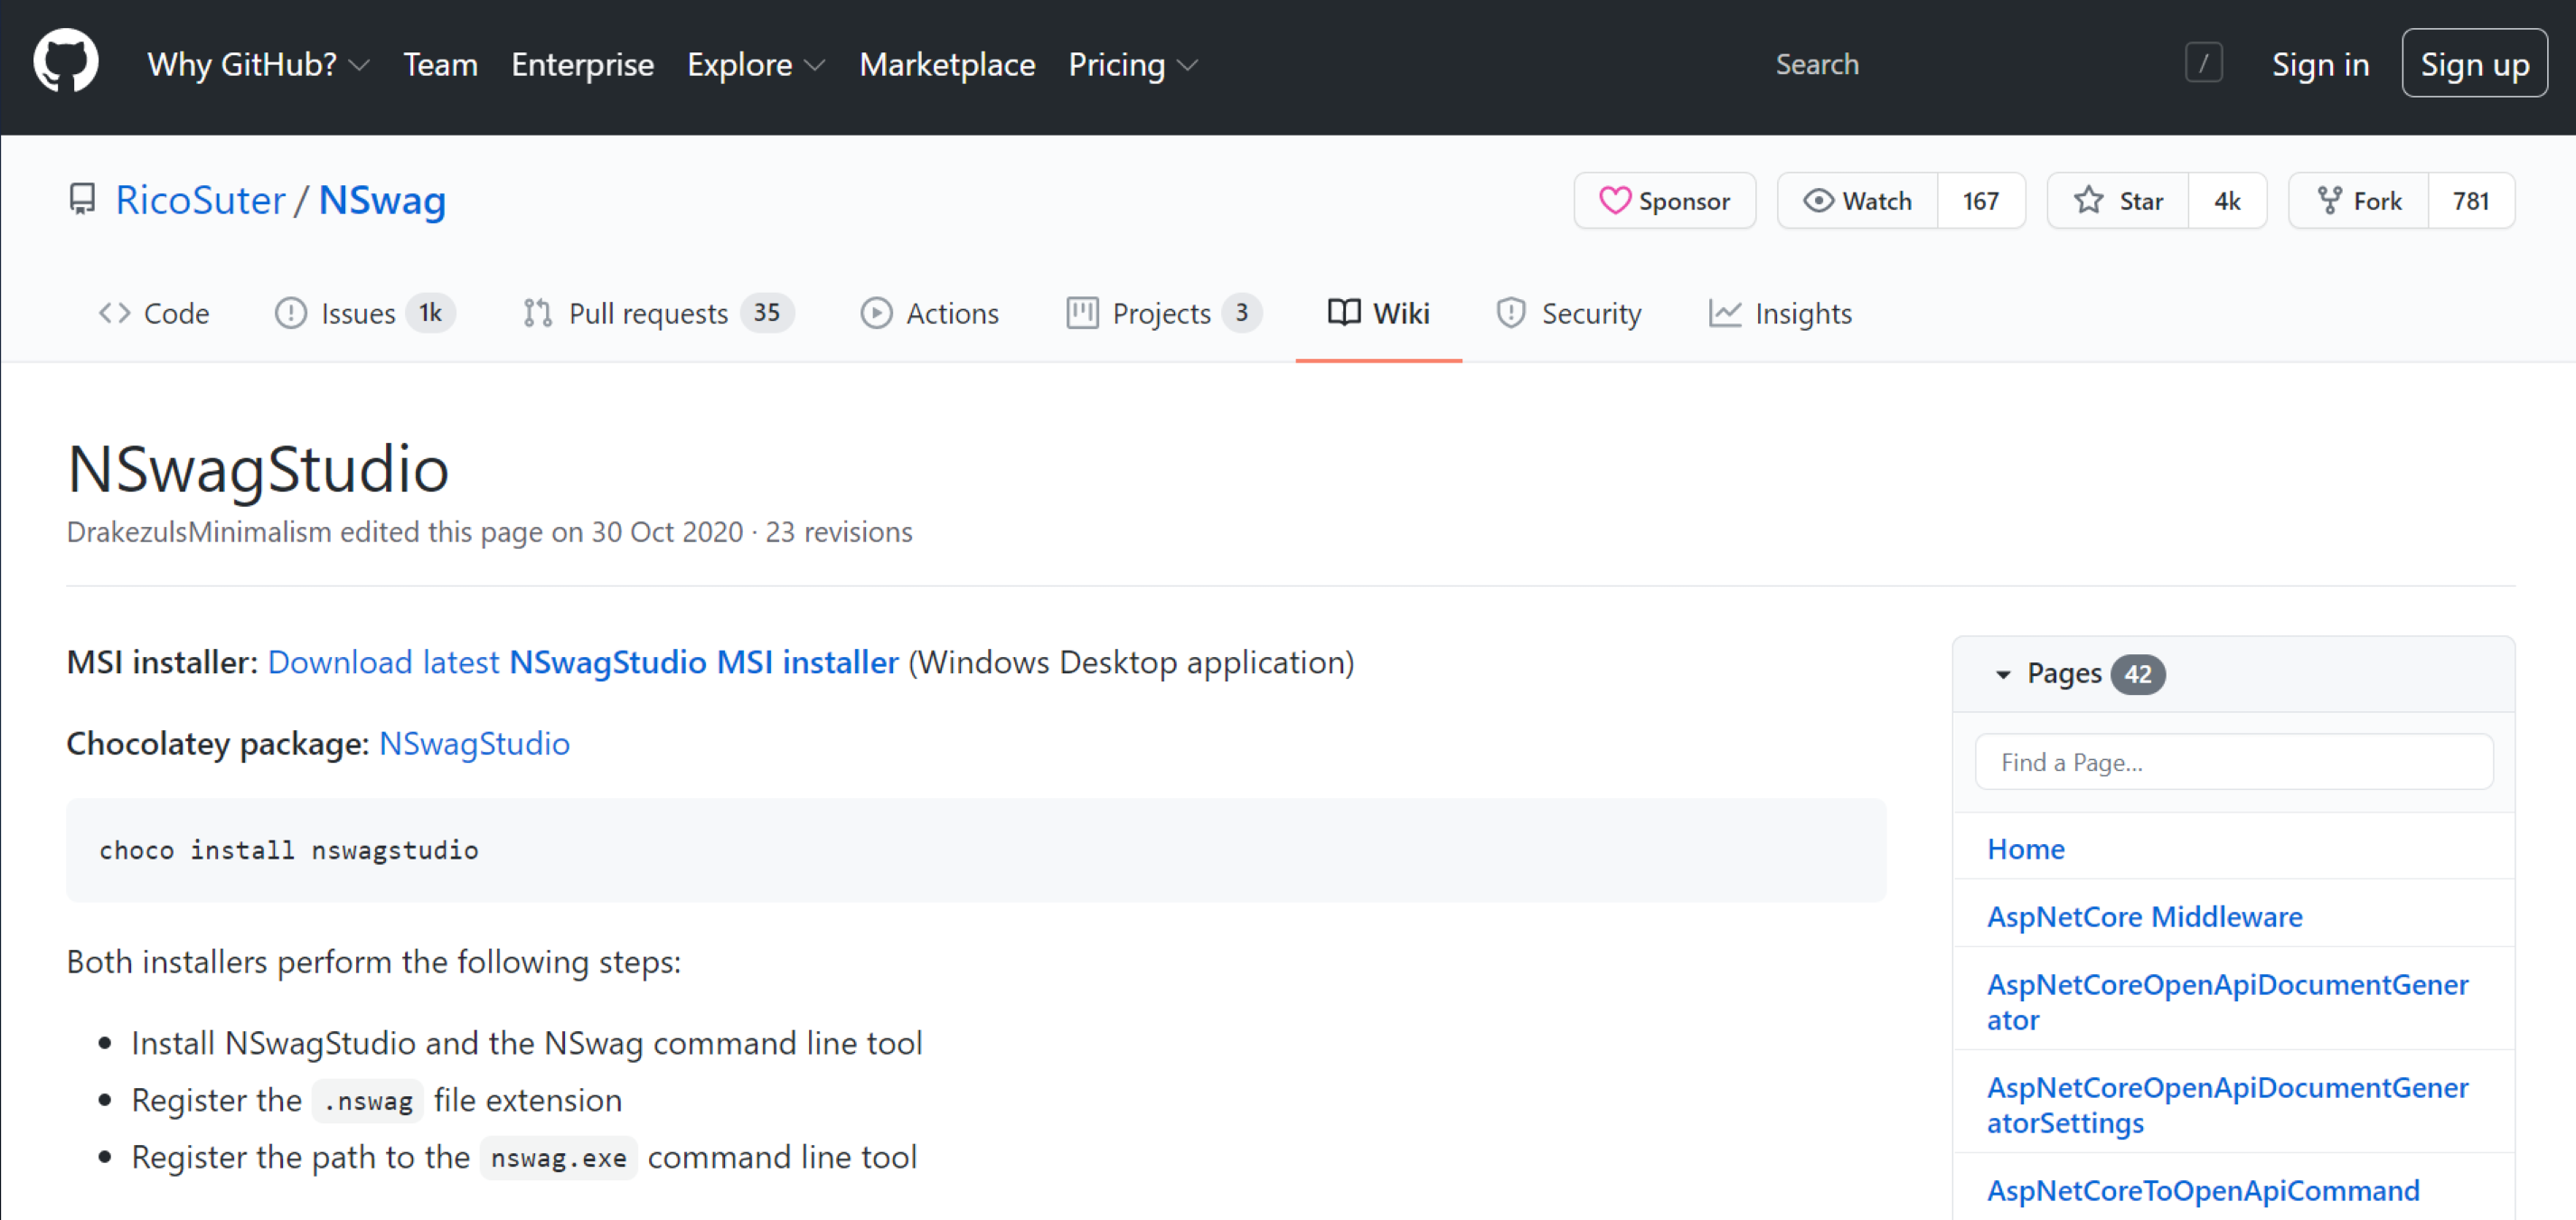Click the Fork button
The width and height of the screenshot is (2576, 1220).
tap(2358, 201)
